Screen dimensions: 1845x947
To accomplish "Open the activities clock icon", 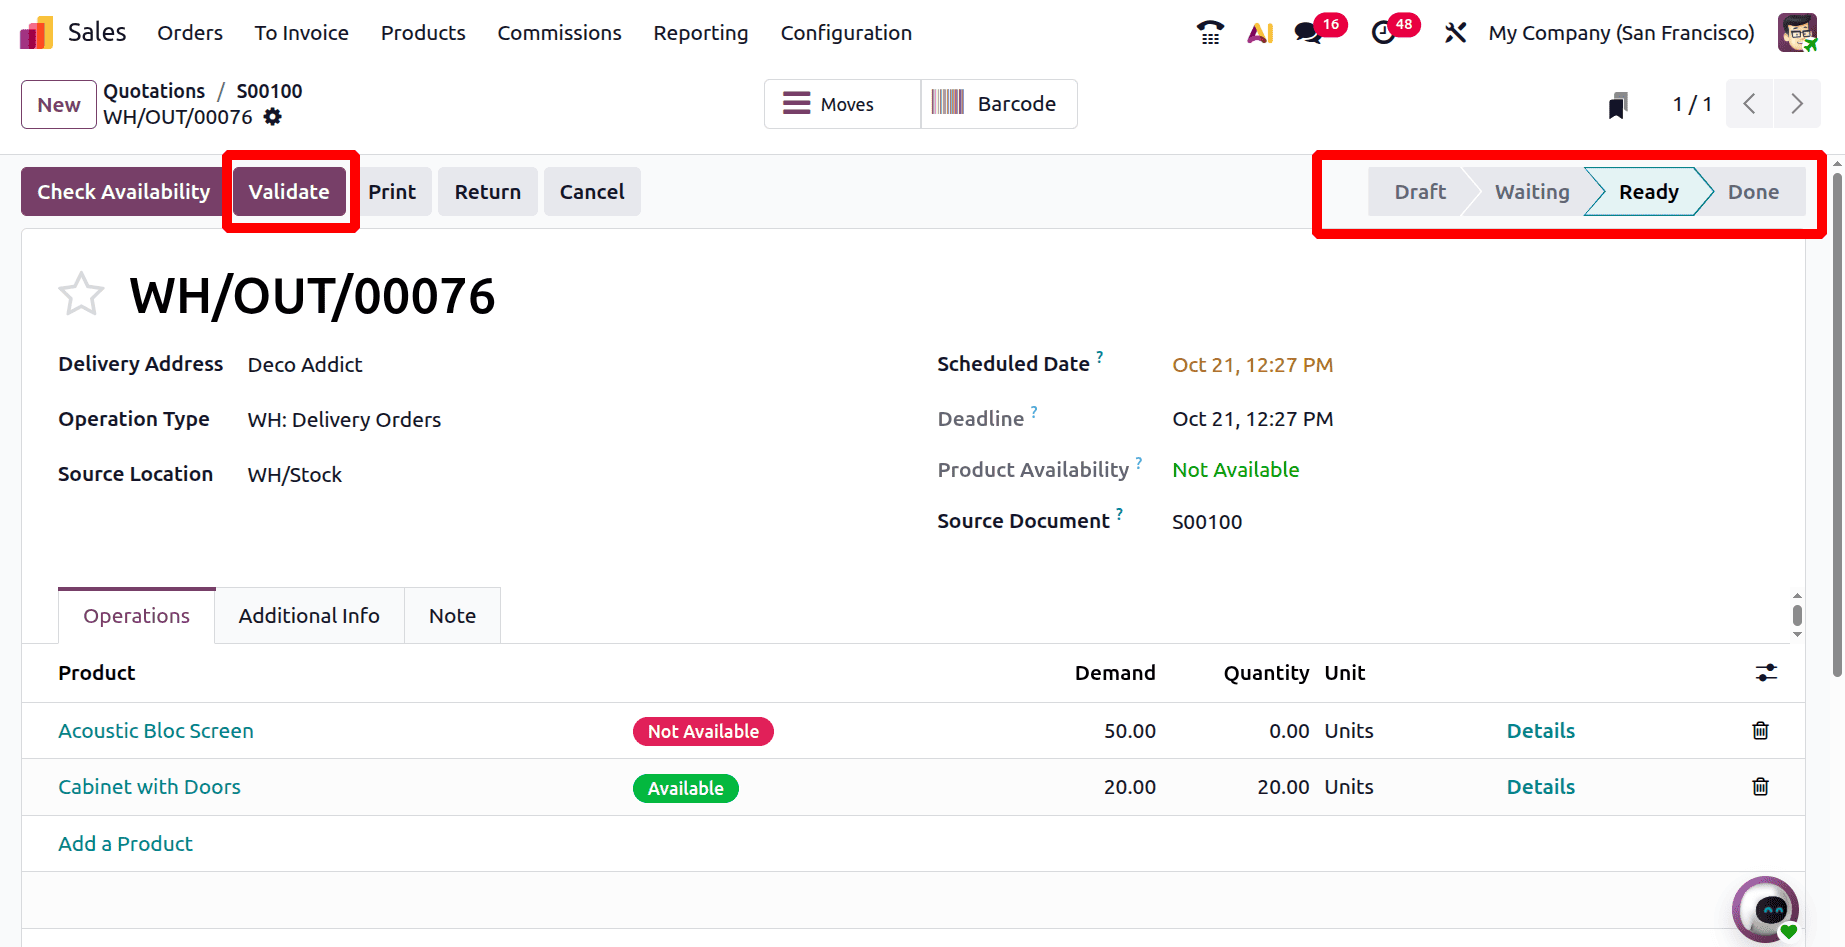I will [1384, 33].
